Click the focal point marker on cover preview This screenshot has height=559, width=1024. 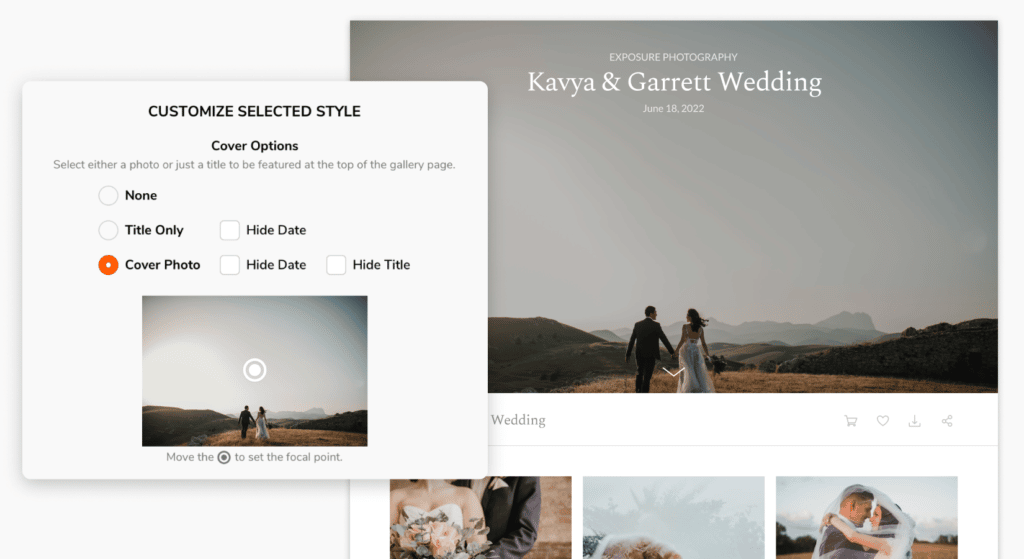pos(255,370)
